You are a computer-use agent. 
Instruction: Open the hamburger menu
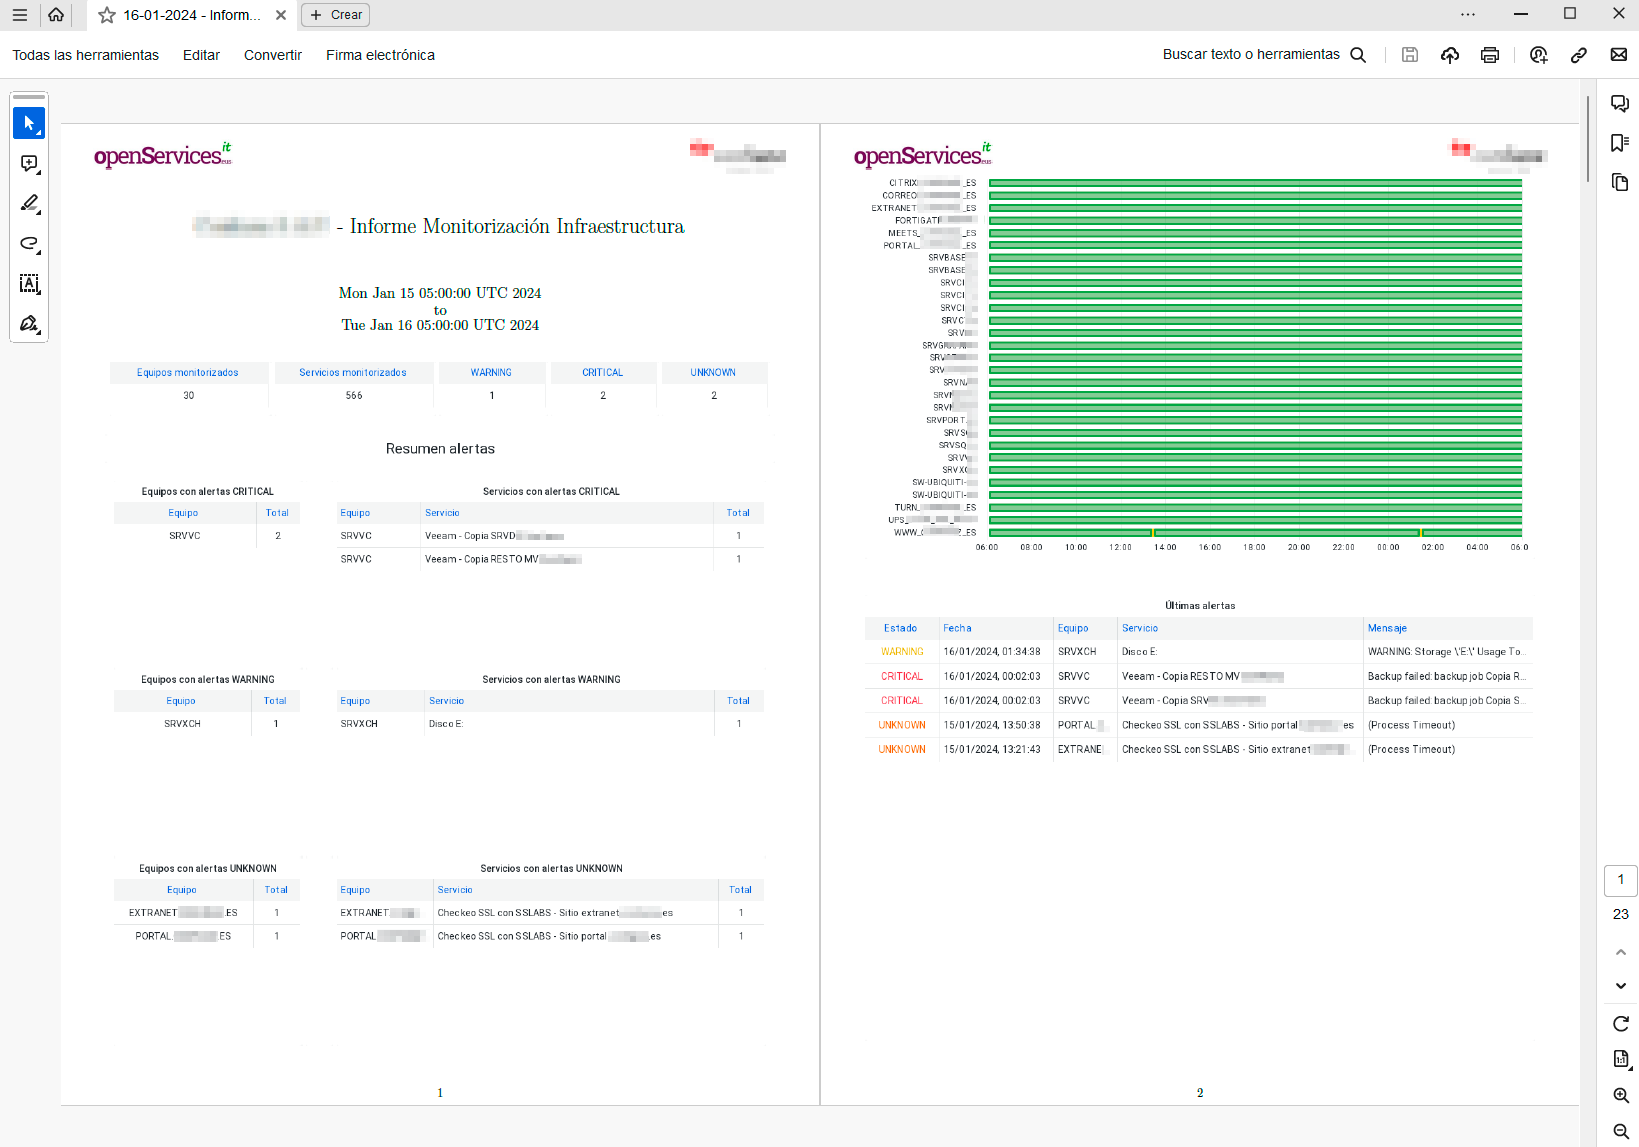(20, 15)
